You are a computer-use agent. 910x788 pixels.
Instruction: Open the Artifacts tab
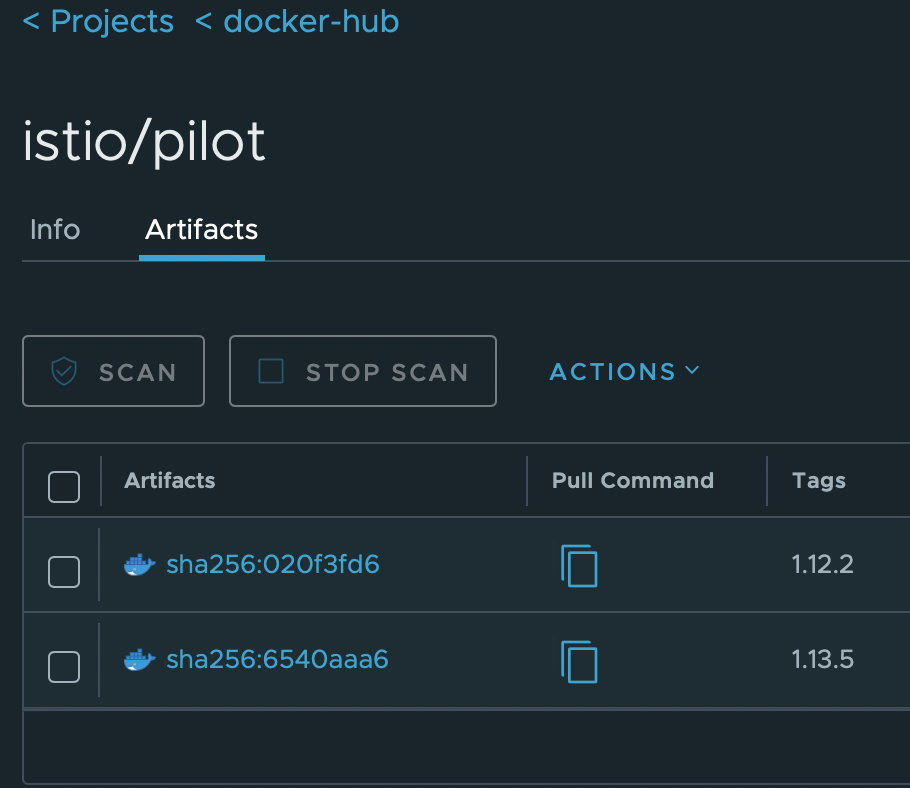201,230
